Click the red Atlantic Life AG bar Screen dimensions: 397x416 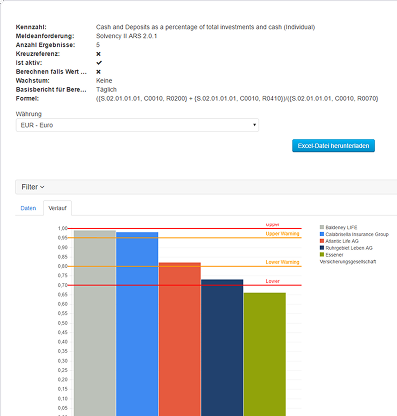point(180,339)
